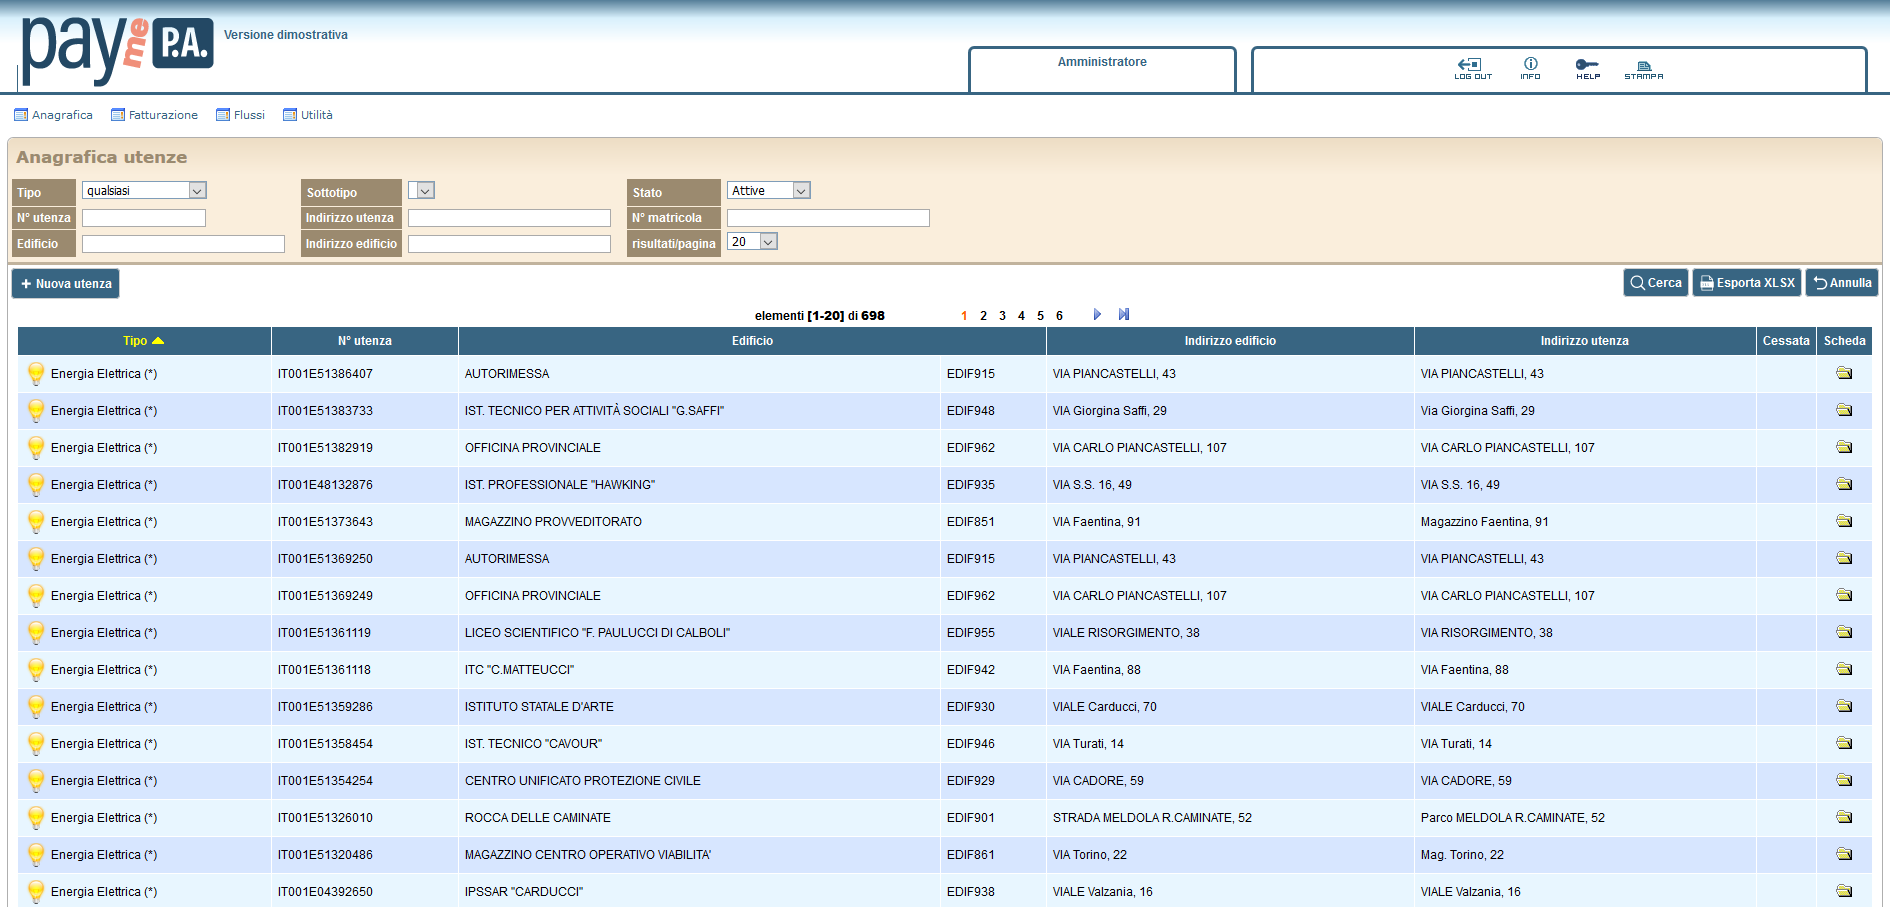This screenshot has width=1890, height=907.
Task: Open the Stato dropdown showing Attive
Action: tap(768, 190)
